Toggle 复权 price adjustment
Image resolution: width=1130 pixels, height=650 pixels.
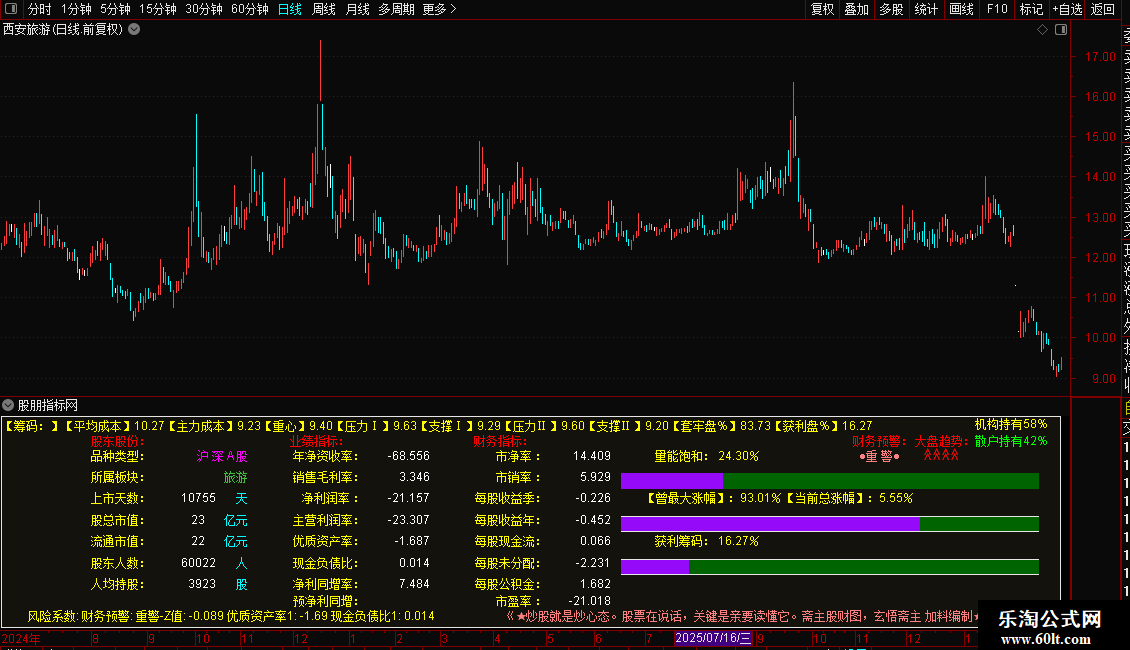click(822, 9)
